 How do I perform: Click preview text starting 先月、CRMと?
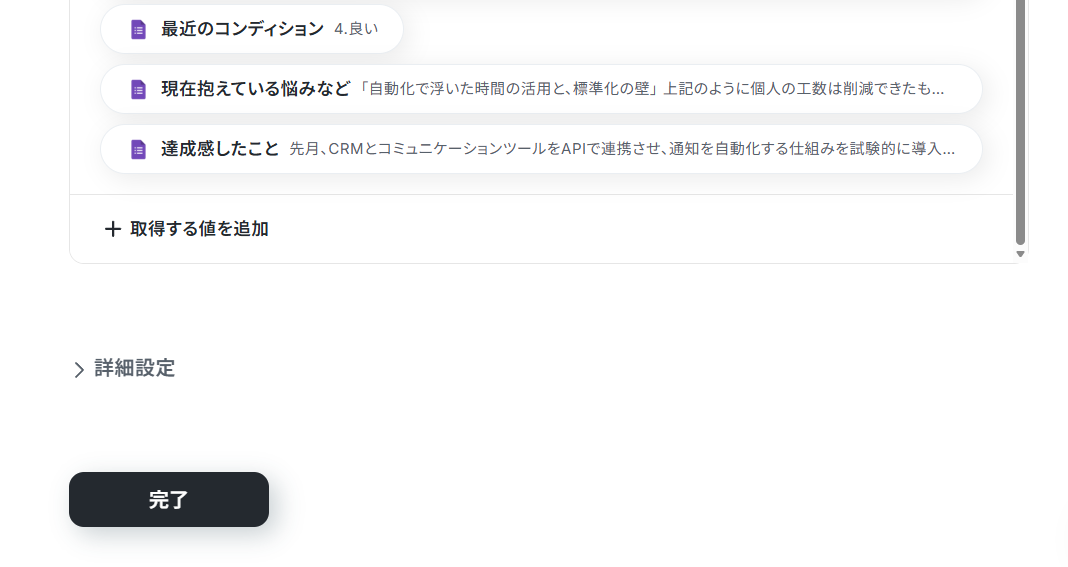pos(622,149)
